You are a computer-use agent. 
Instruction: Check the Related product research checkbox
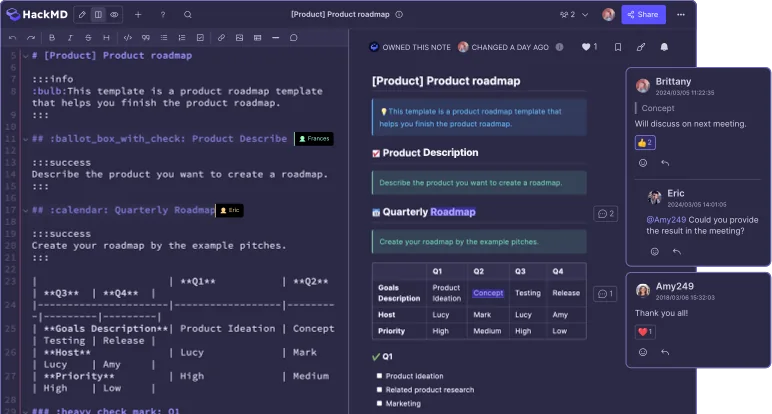(x=379, y=389)
